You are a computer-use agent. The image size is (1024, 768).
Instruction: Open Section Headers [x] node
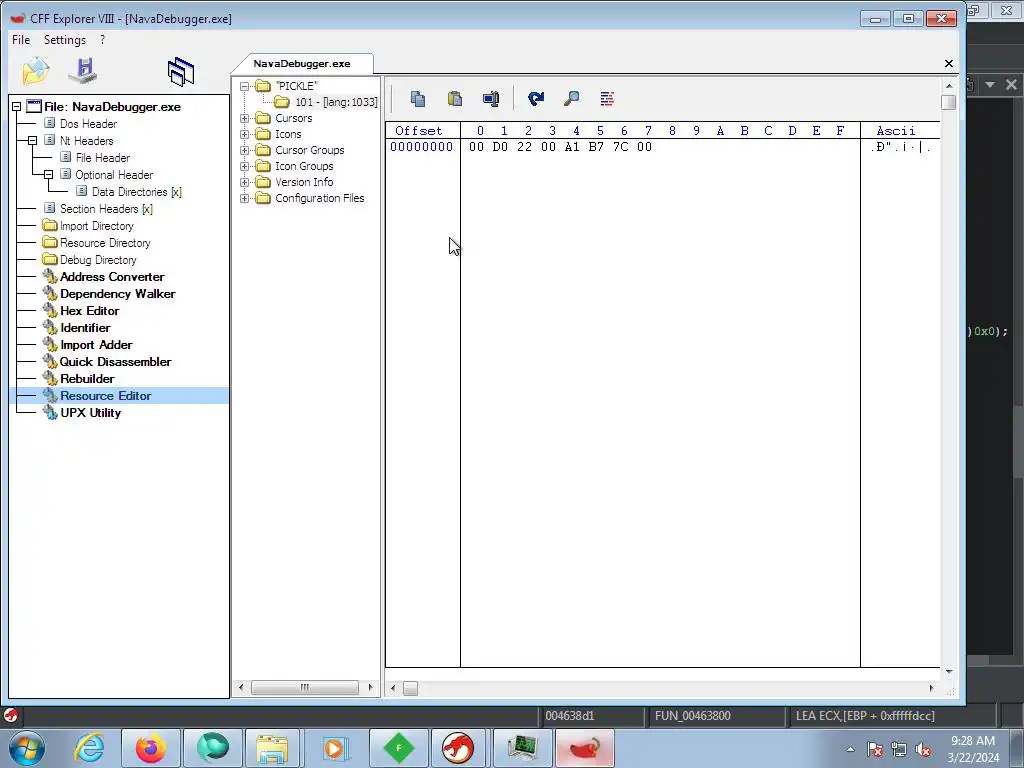point(106,209)
